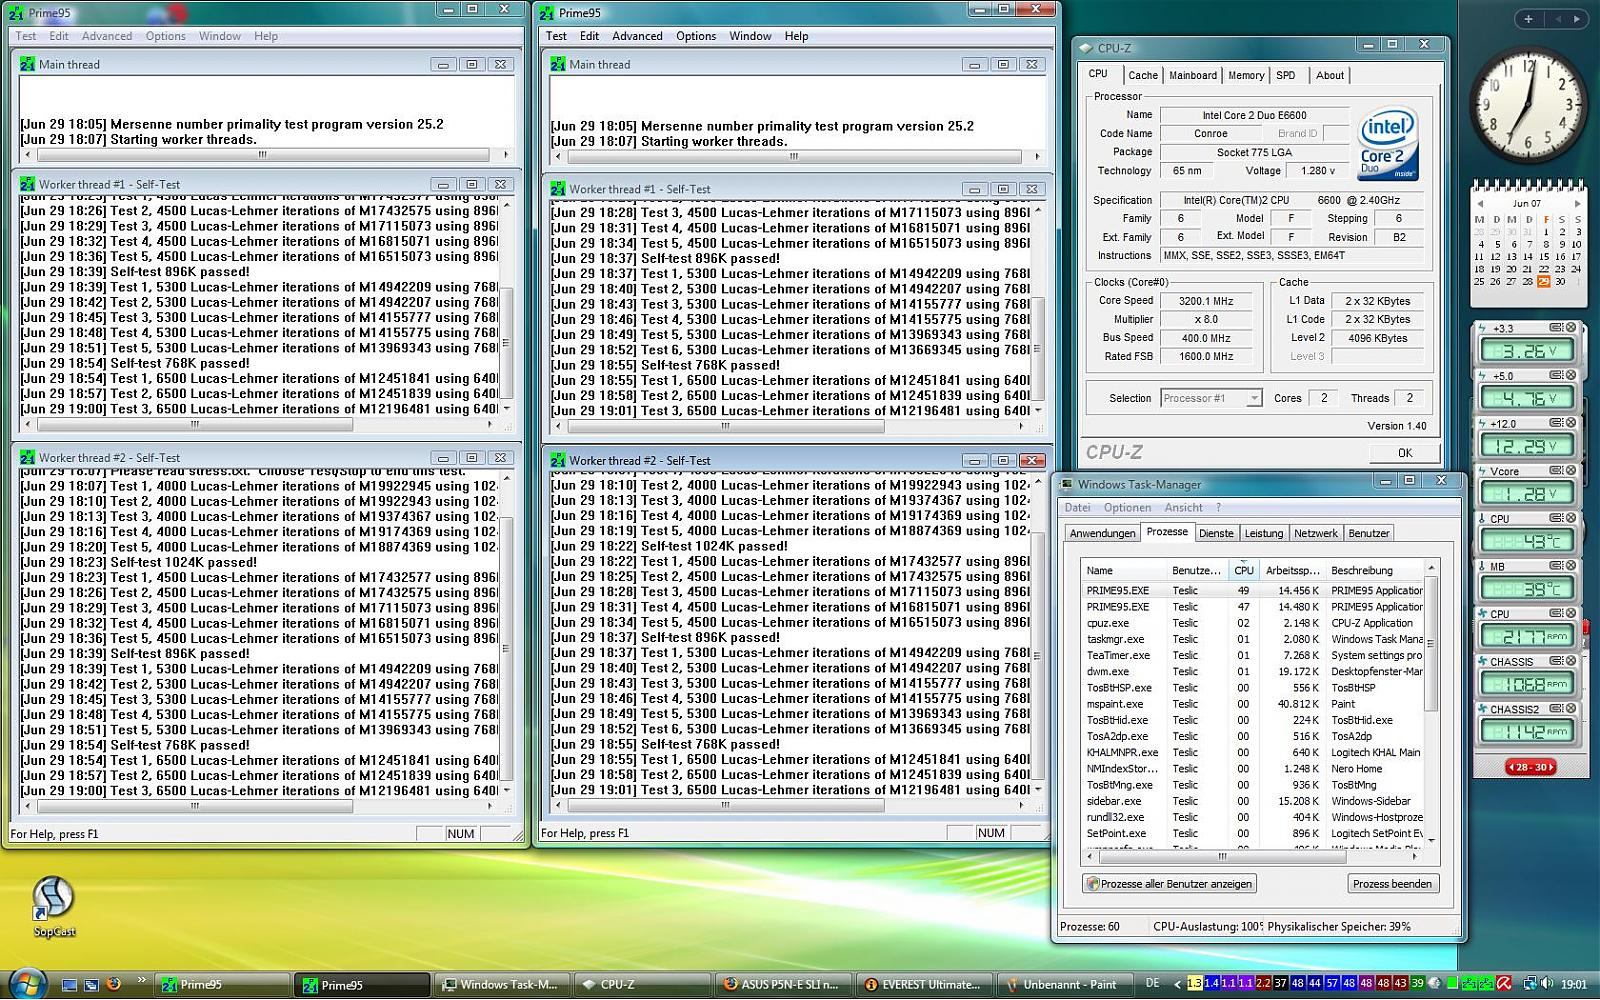Switch to Netzwerk tab in Task Manager
The width and height of the screenshot is (1600, 1000).
(1315, 533)
